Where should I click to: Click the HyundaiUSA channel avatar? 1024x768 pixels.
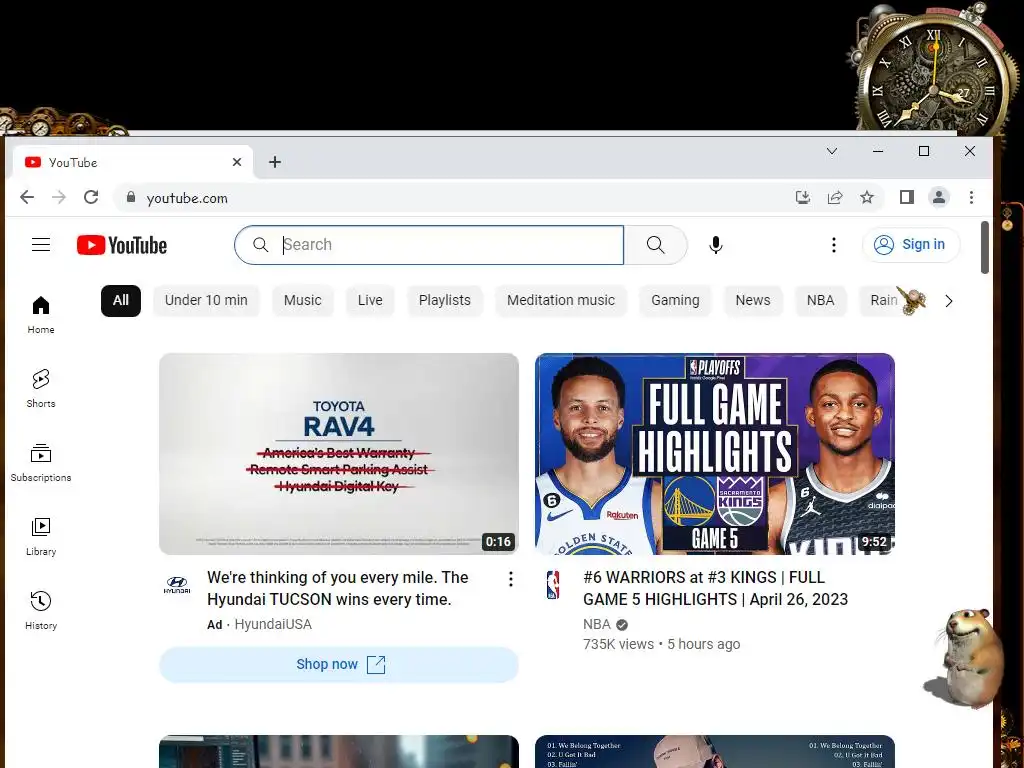click(177, 584)
